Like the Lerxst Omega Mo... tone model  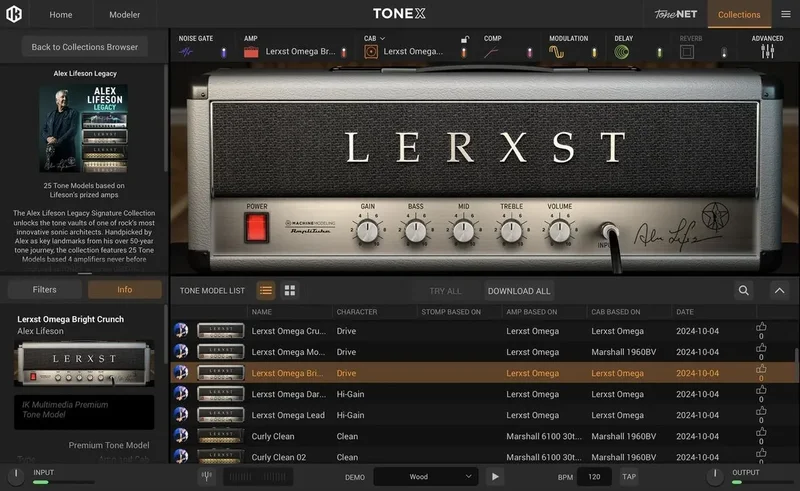coord(761,348)
